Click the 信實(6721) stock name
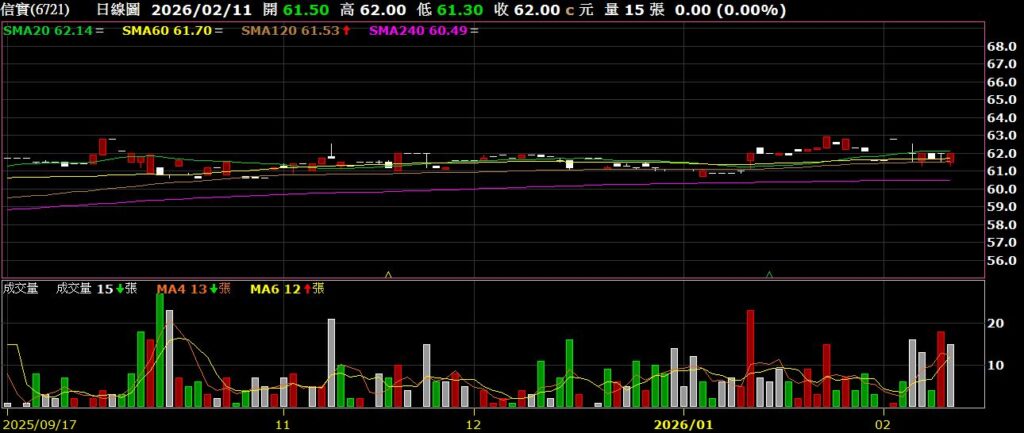The width and height of the screenshot is (1024, 433). 36,9
